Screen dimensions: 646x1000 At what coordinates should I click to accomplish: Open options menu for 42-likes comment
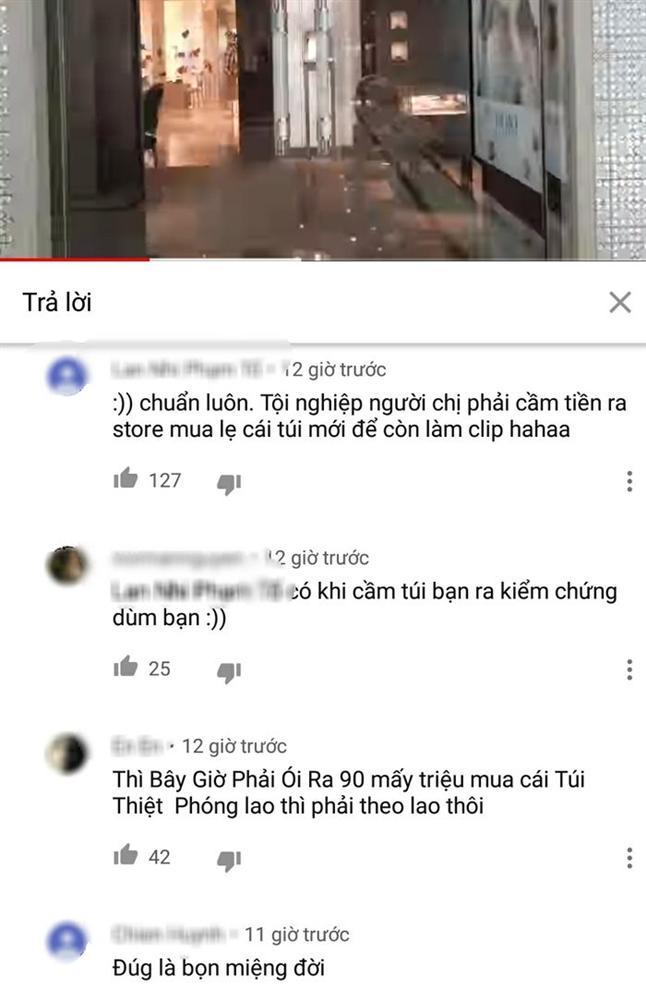click(x=629, y=858)
